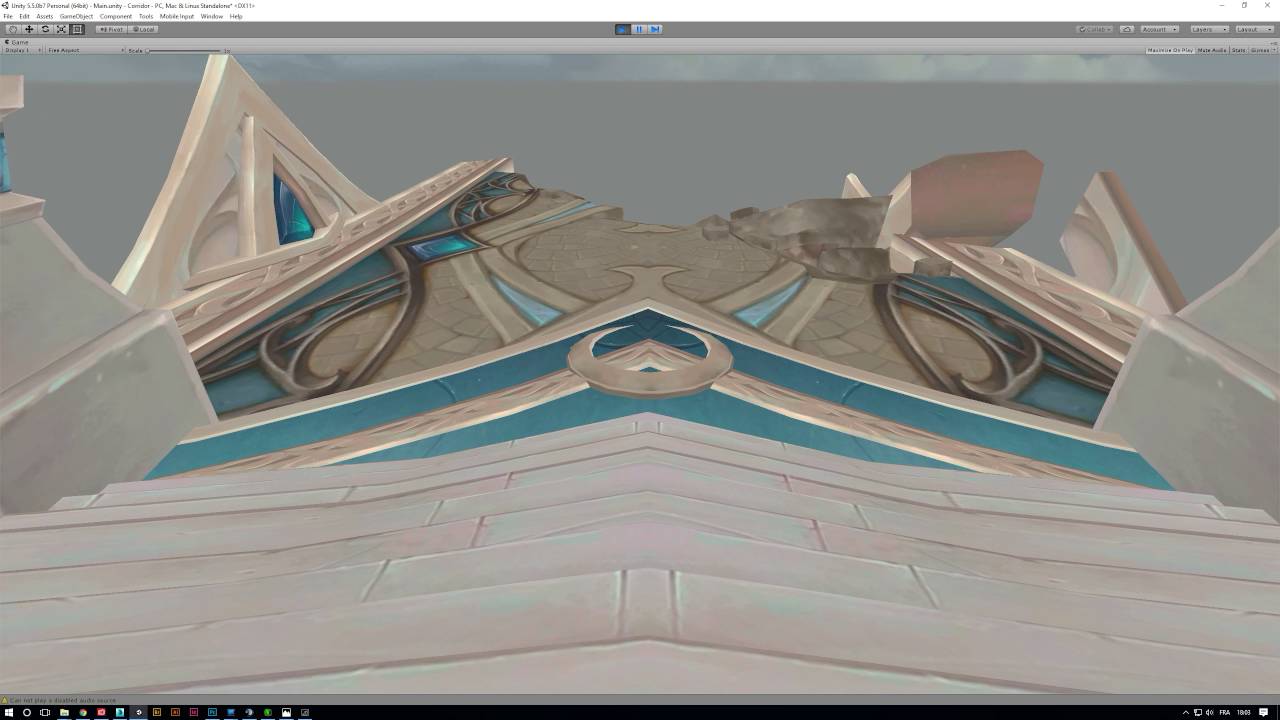Toggle Local/Global handle rotation
The width and height of the screenshot is (1280, 720).
pyautogui.click(x=143, y=29)
